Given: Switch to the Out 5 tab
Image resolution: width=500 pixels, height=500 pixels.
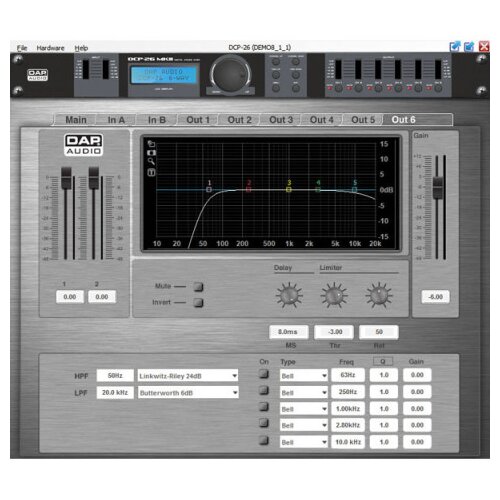Looking at the screenshot, I should pyautogui.click(x=363, y=120).
